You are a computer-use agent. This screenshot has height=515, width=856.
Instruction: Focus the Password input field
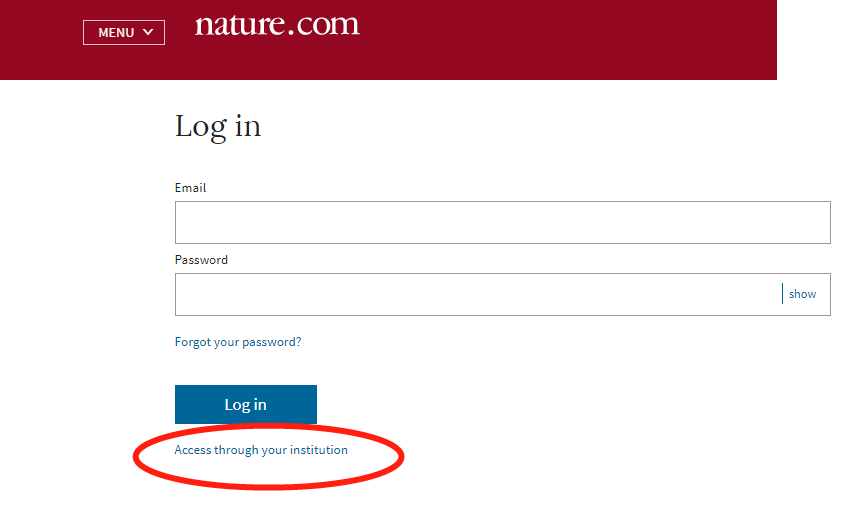[x=478, y=294]
